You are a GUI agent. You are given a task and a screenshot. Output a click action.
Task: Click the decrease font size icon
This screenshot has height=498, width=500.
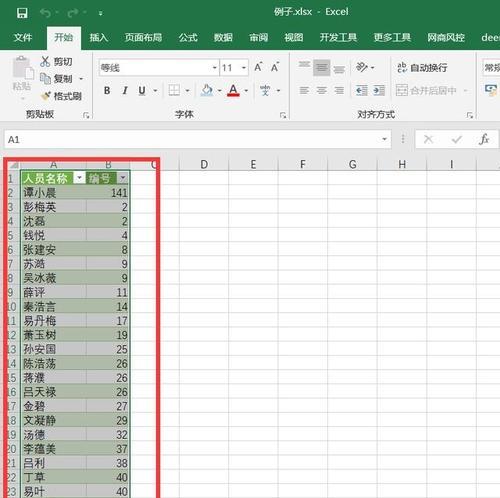(275, 67)
